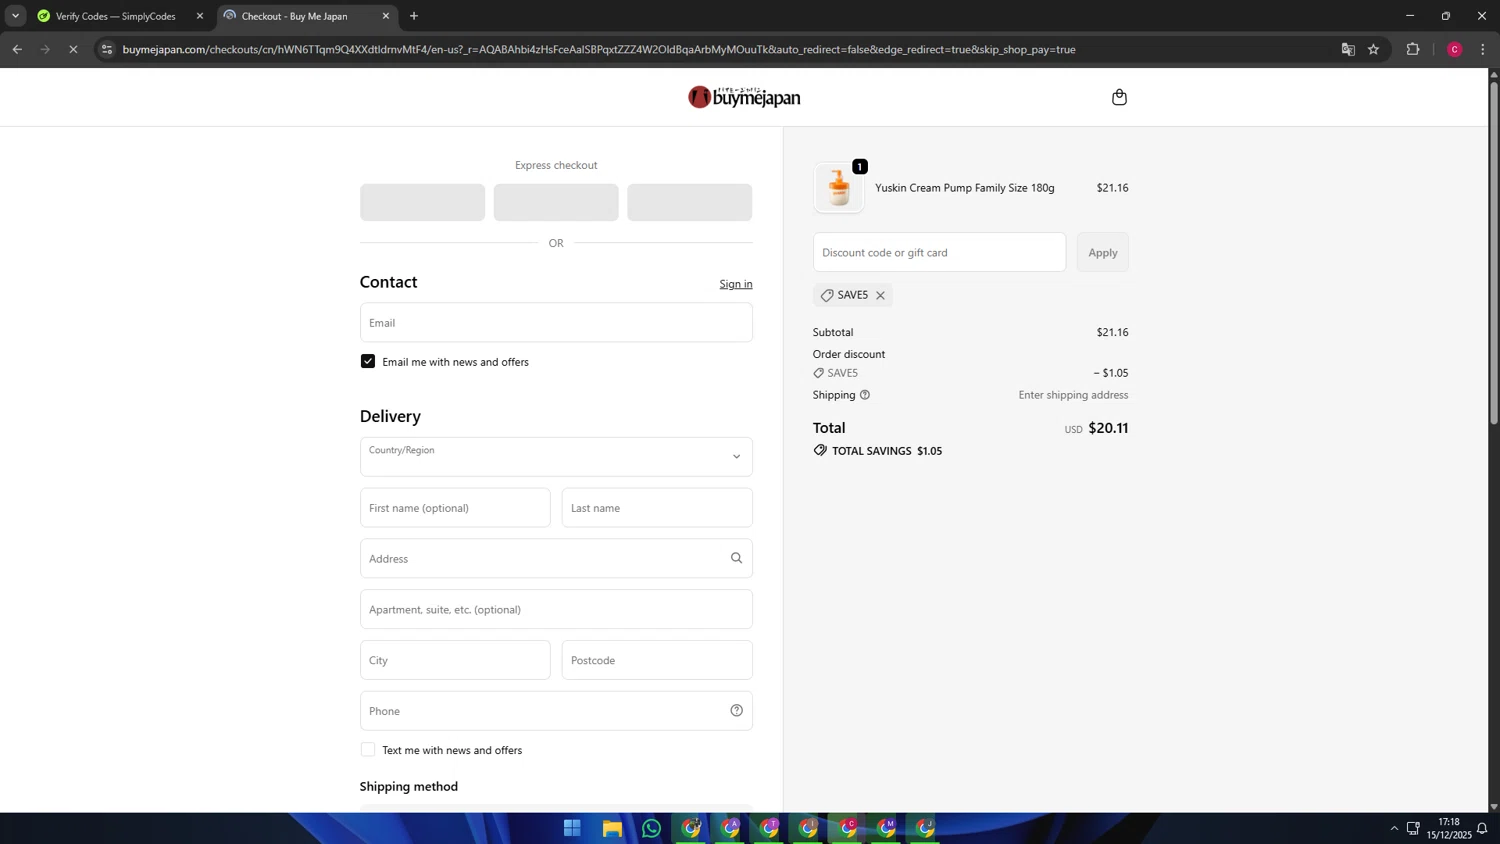Focus the First name (optional) field
The width and height of the screenshot is (1500, 844).
coord(455,507)
